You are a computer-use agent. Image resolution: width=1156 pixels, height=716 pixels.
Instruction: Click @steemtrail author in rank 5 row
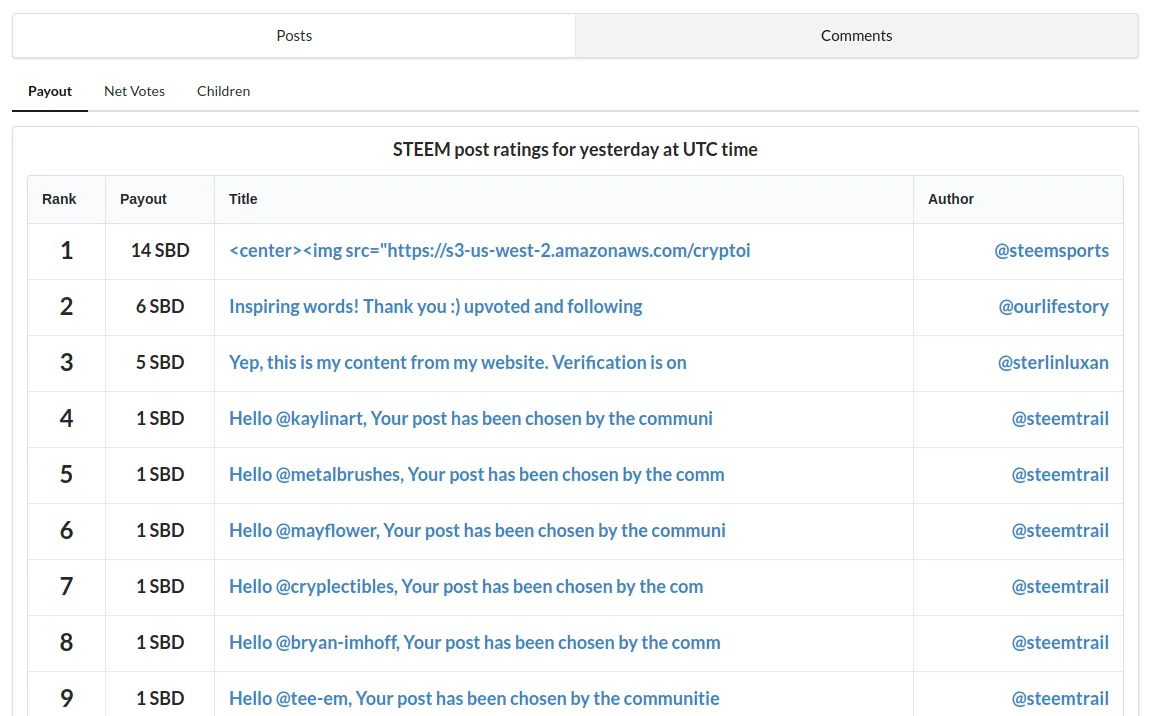[x=1060, y=475]
